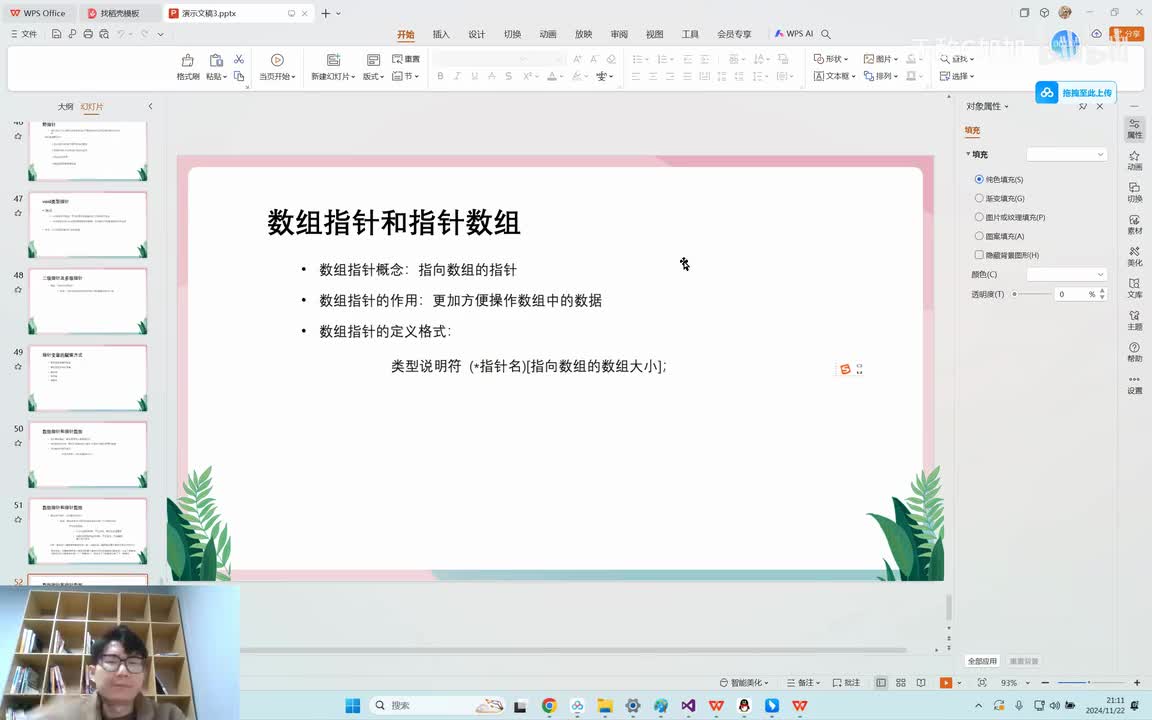Viewport: 1152px width, 720px height.
Task: Open the Animation (动画) ribbon tab
Action: click(548, 35)
